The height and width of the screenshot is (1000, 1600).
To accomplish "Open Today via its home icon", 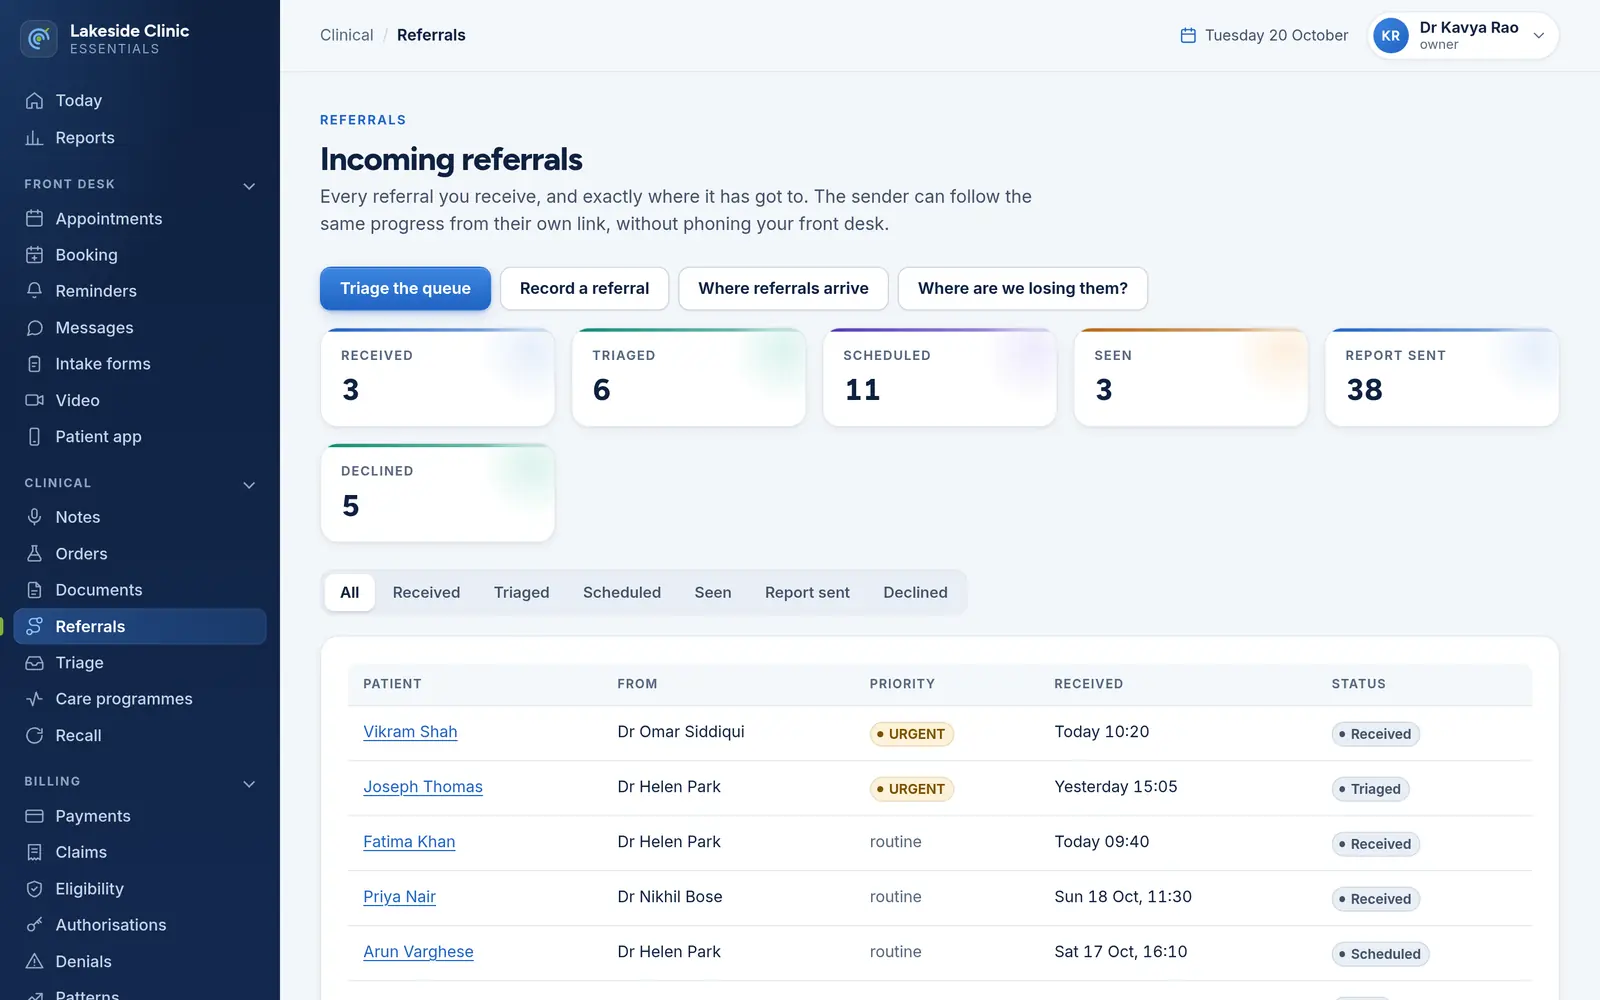I will [34, 101].
